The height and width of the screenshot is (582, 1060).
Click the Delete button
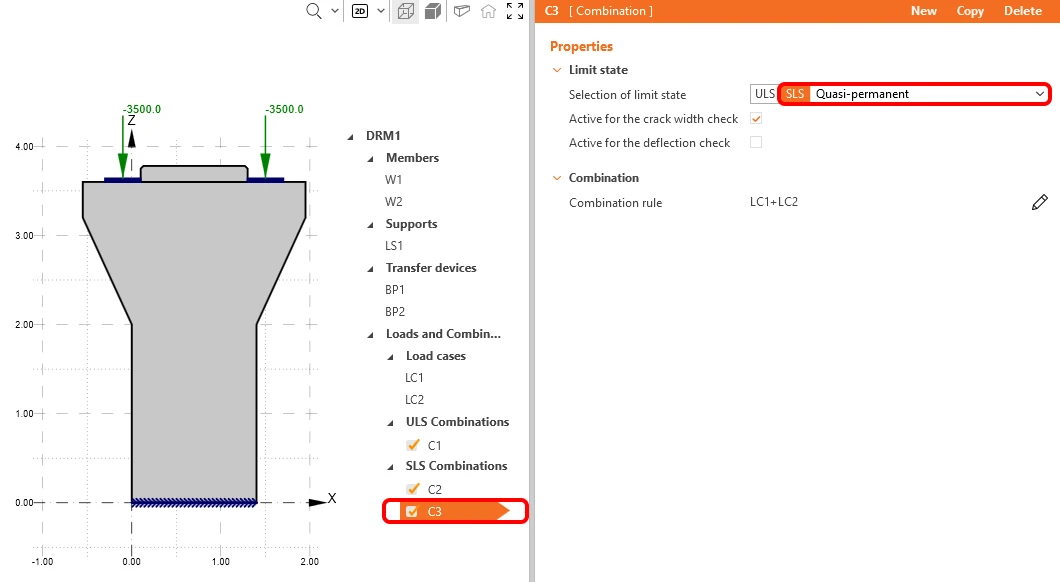pos(1022,11)
